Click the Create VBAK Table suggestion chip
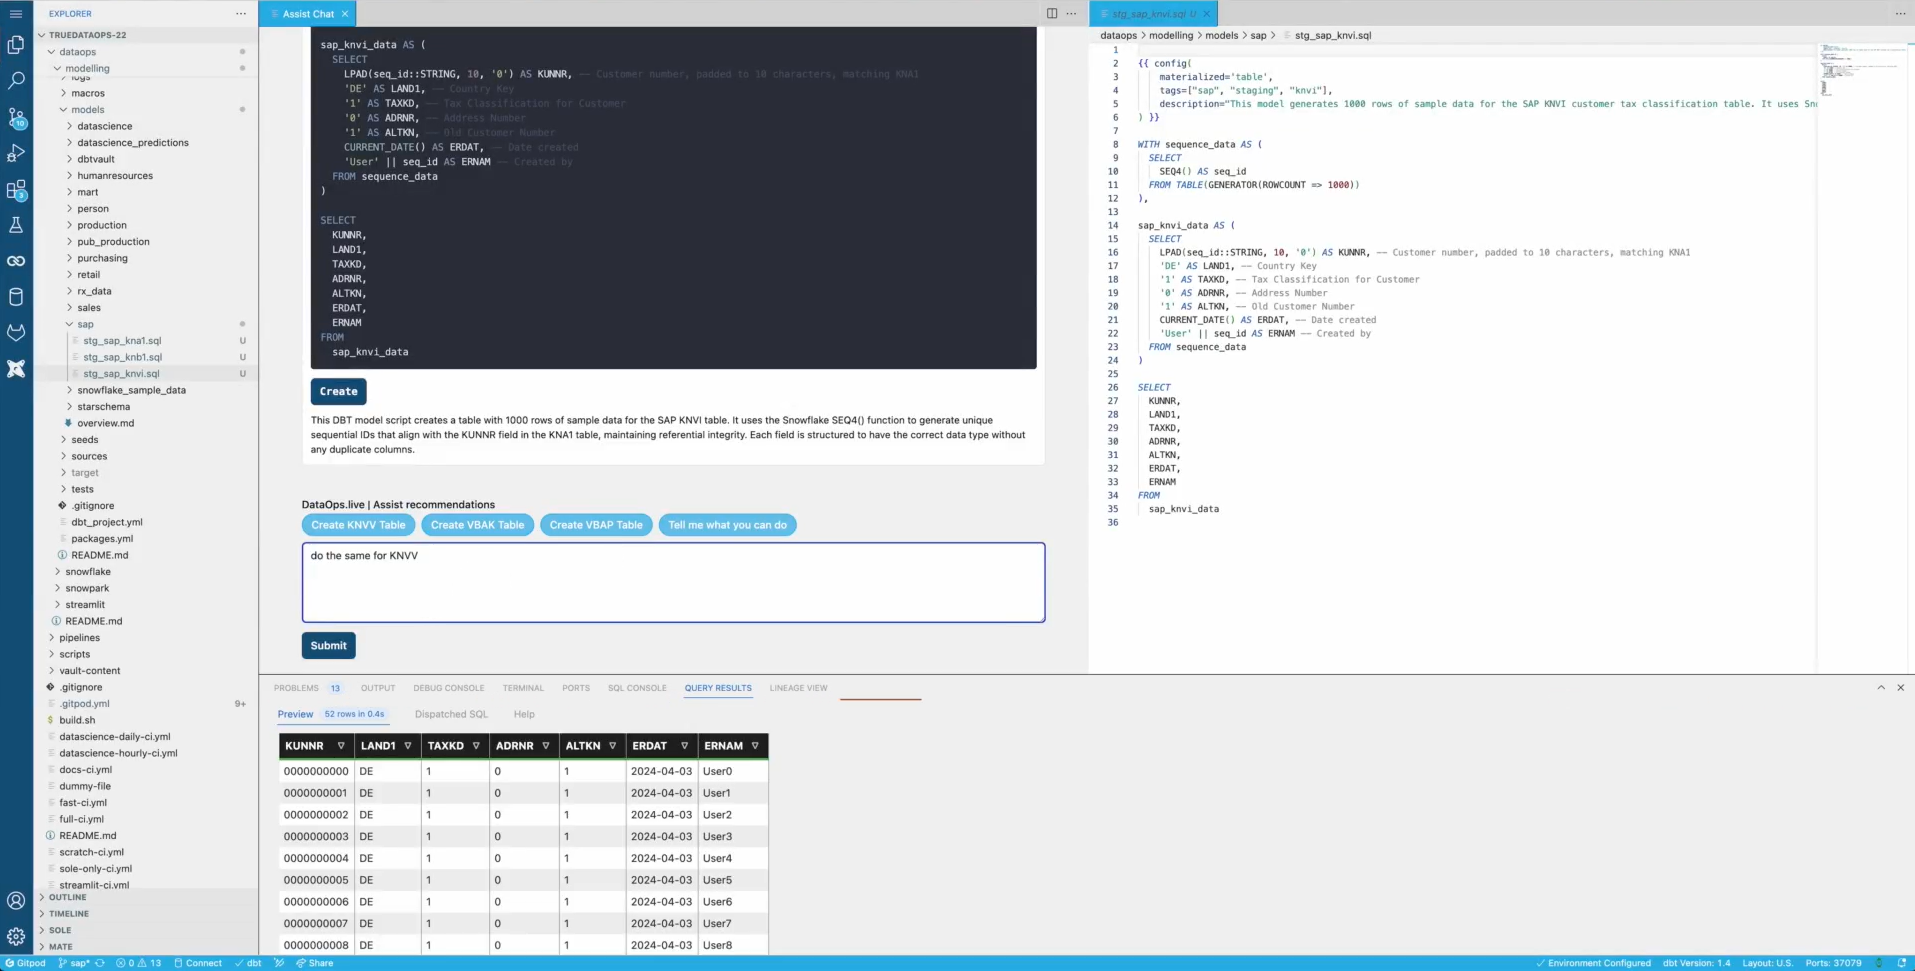The image size is (1915, 971). point(477,525)
